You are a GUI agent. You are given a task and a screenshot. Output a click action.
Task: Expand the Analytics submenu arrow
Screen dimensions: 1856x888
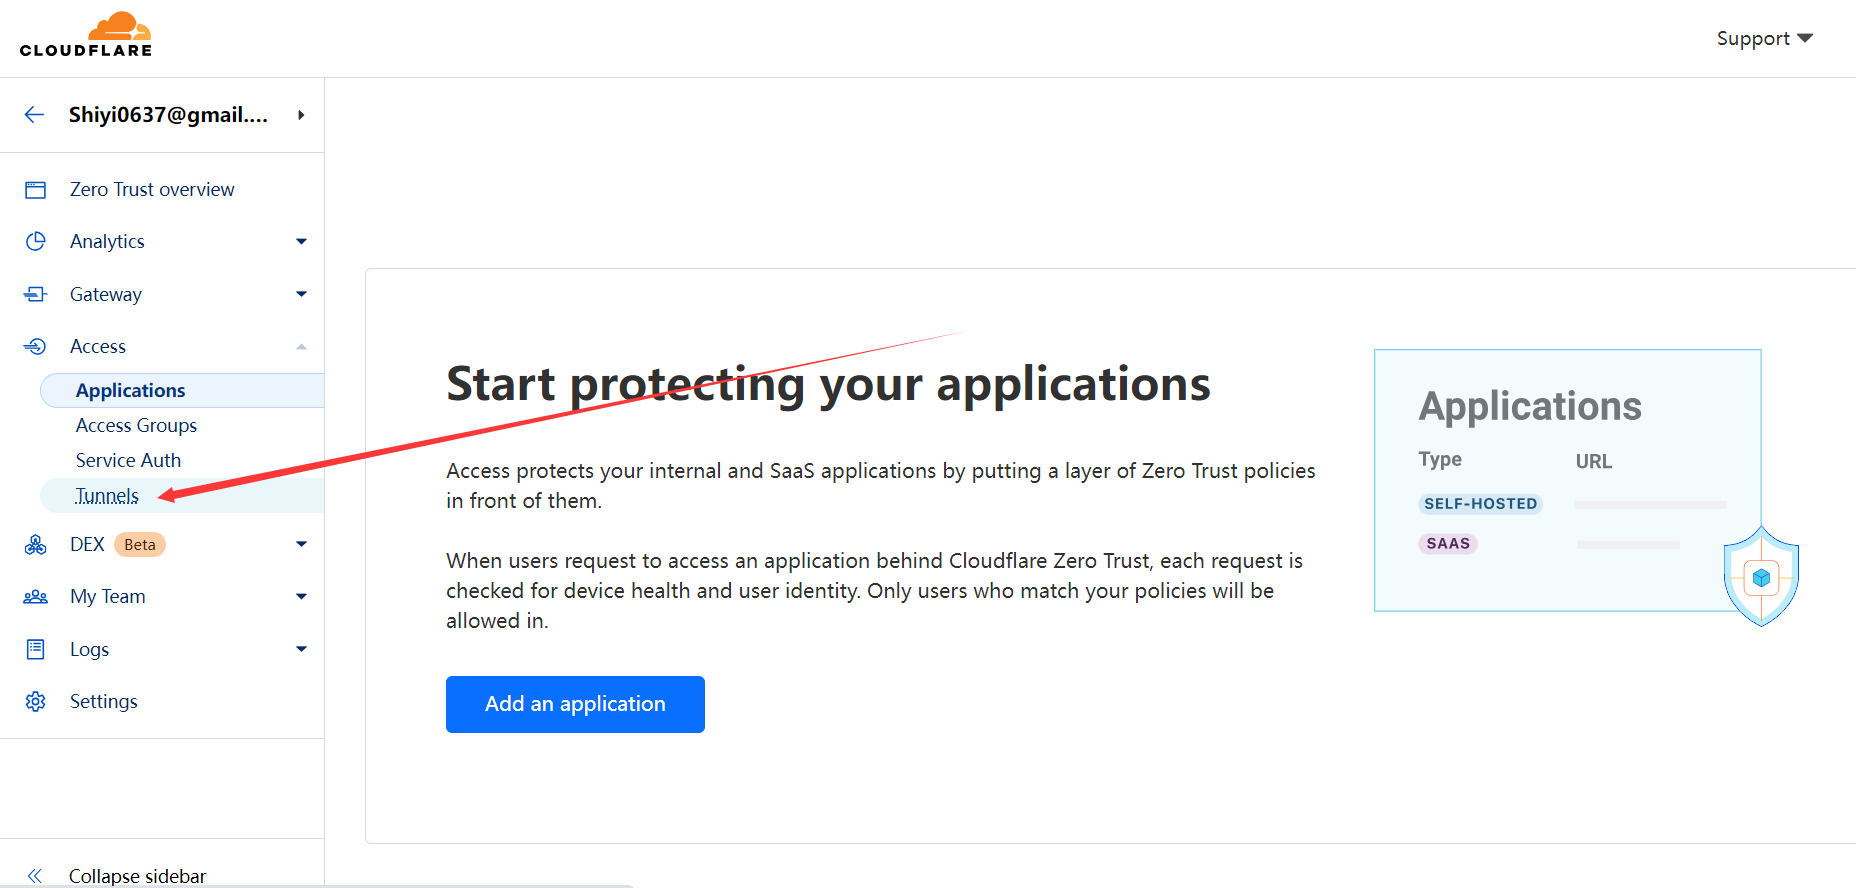tap(301, 242)
